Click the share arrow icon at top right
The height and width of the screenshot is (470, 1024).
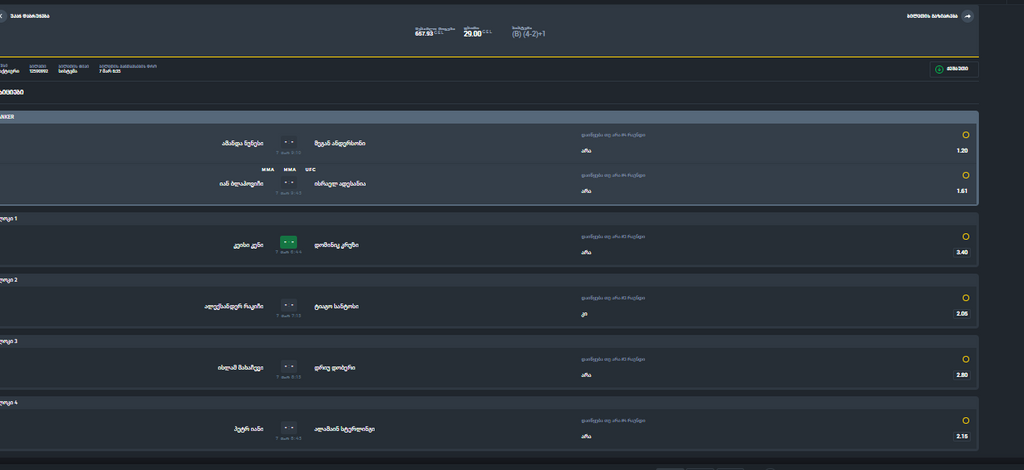click(x=967, y=16)
